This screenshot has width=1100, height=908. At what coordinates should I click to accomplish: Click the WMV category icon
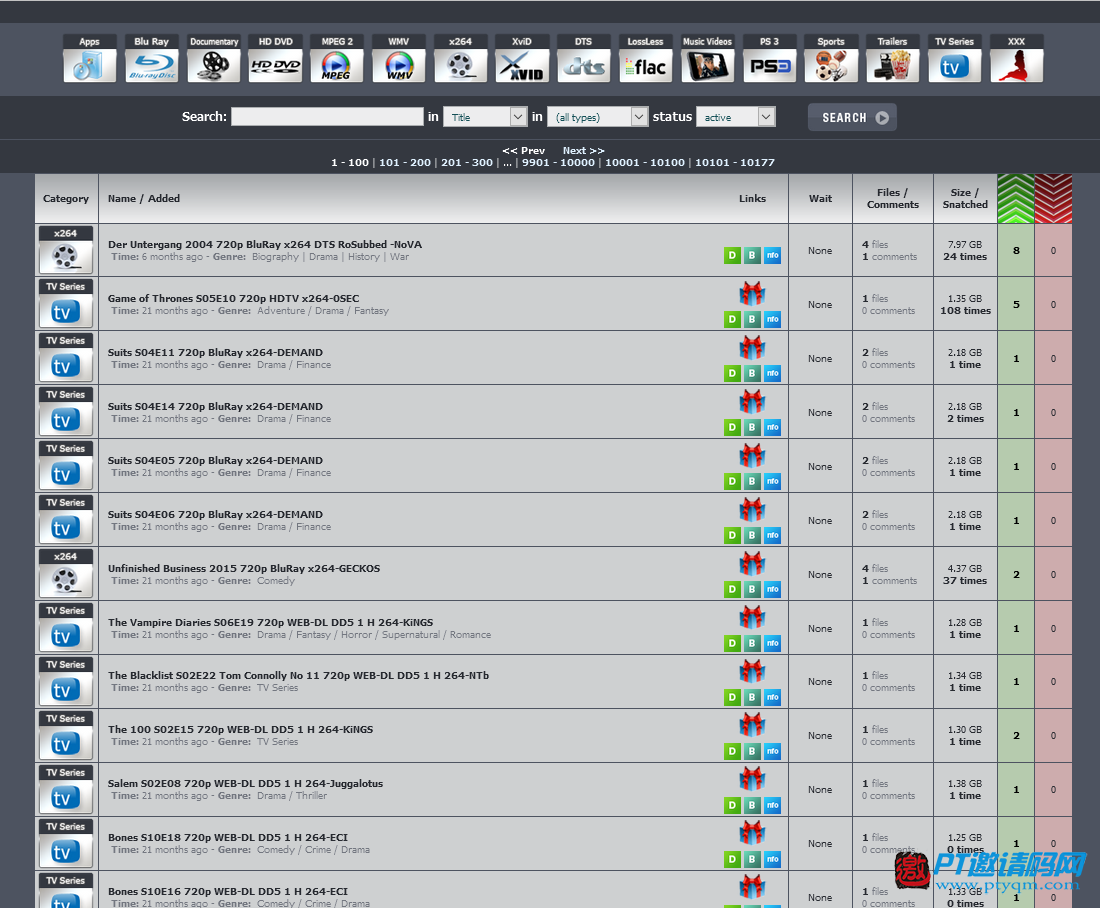pyautogui.click(x=398, y=58)
